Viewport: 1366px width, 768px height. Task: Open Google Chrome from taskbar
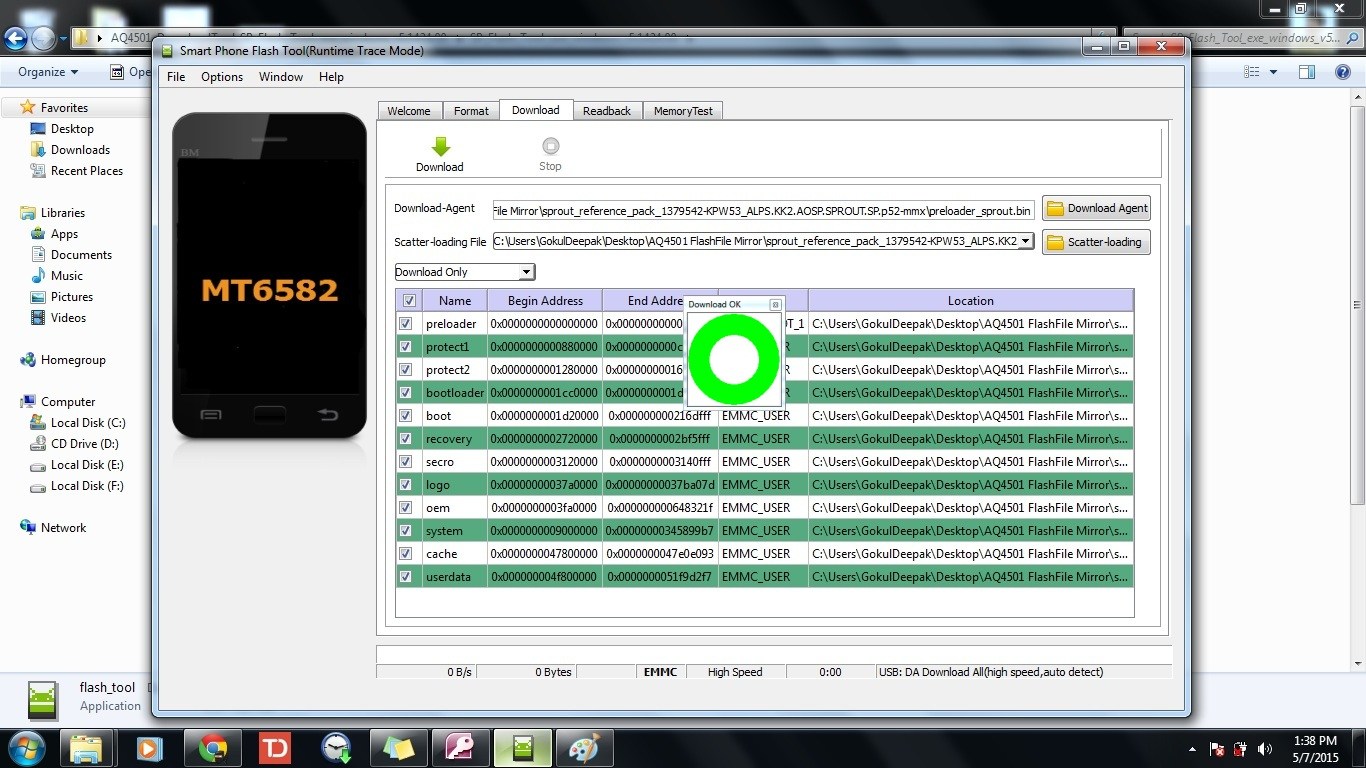(x=212, y=748)
